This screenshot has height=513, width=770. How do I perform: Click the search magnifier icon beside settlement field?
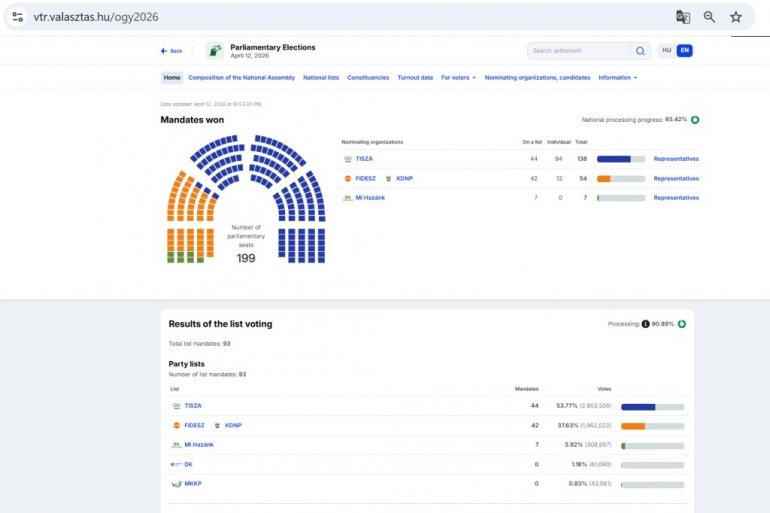640,51
